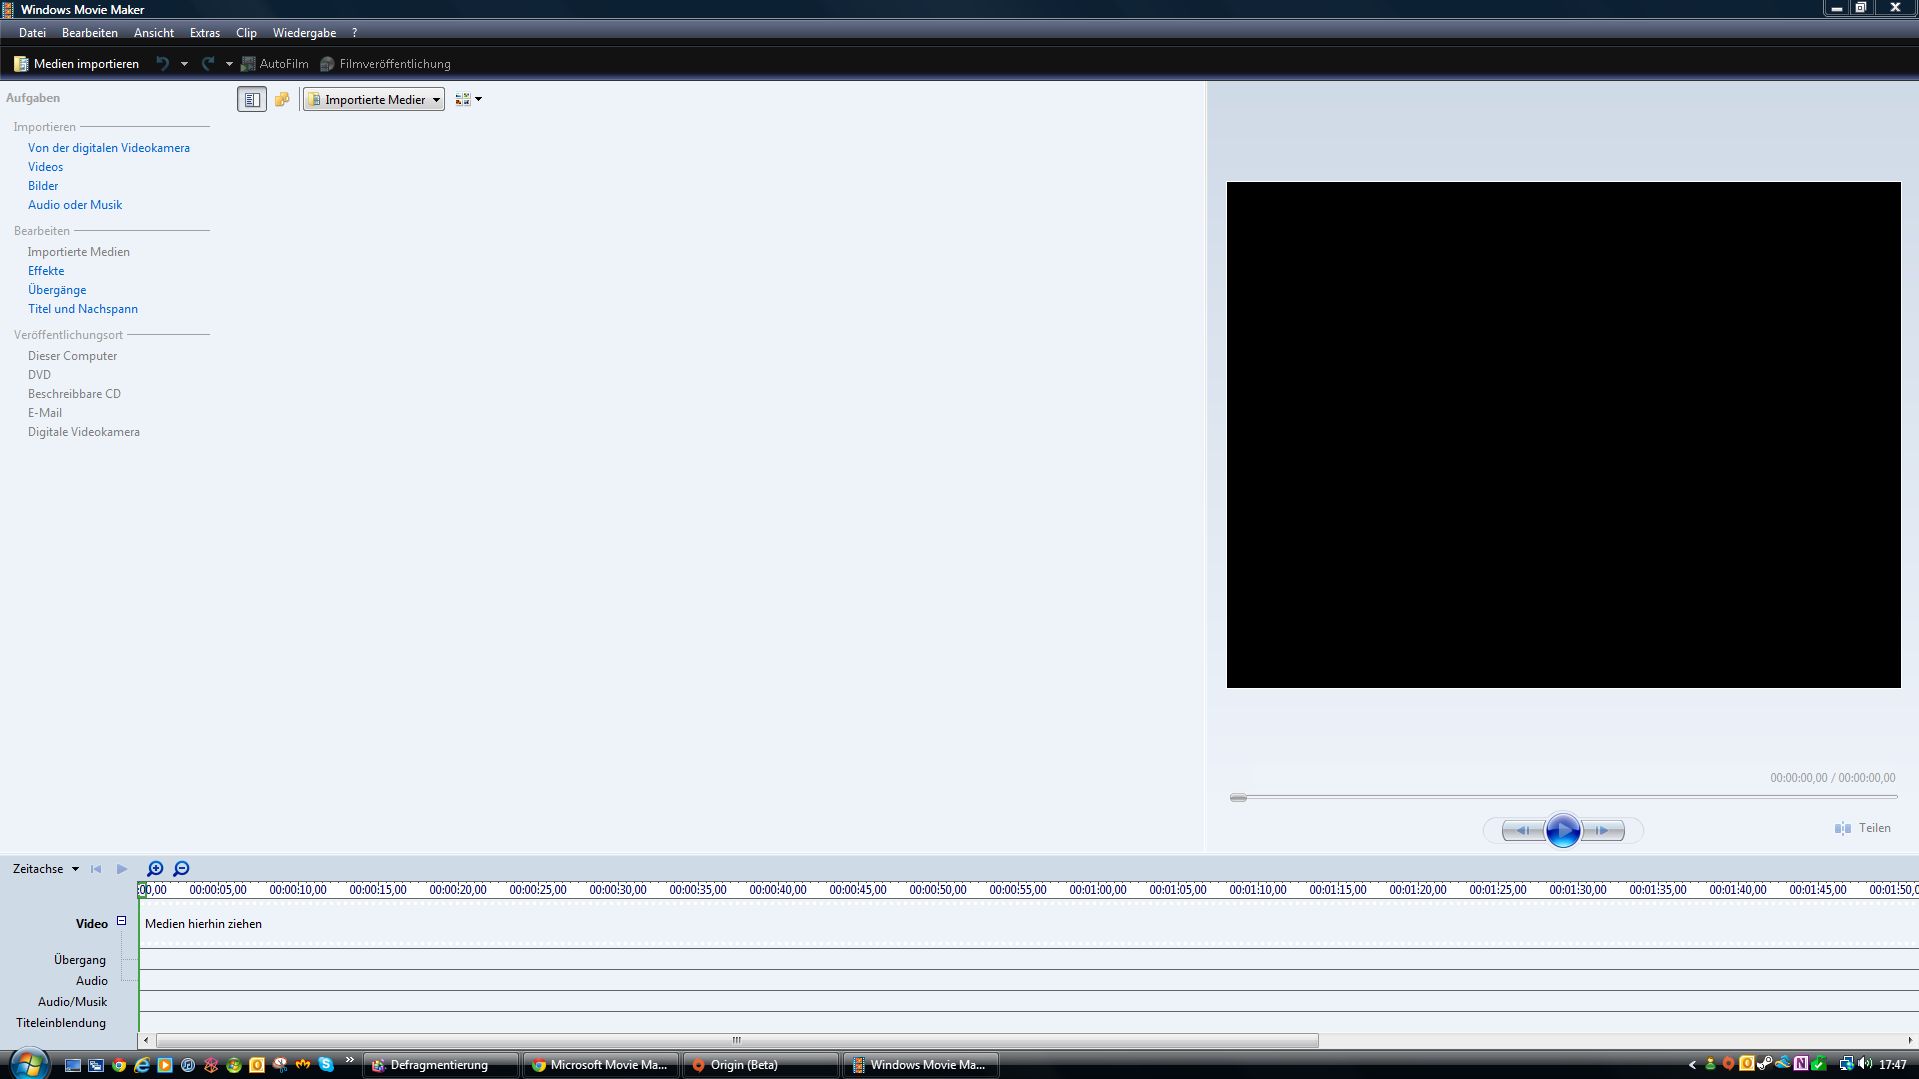This screenshot has height=1079, width=1919.
Task: Open the views thumbnail dropdown button
Action: 468,99
